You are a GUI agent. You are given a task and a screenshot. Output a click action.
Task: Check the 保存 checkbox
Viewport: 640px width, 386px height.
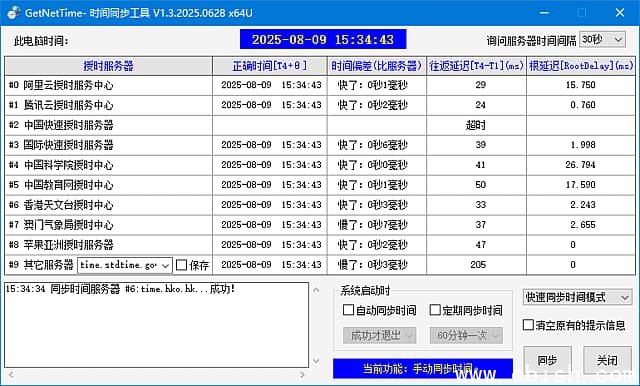pyautogui.click(x=182, y=265)
